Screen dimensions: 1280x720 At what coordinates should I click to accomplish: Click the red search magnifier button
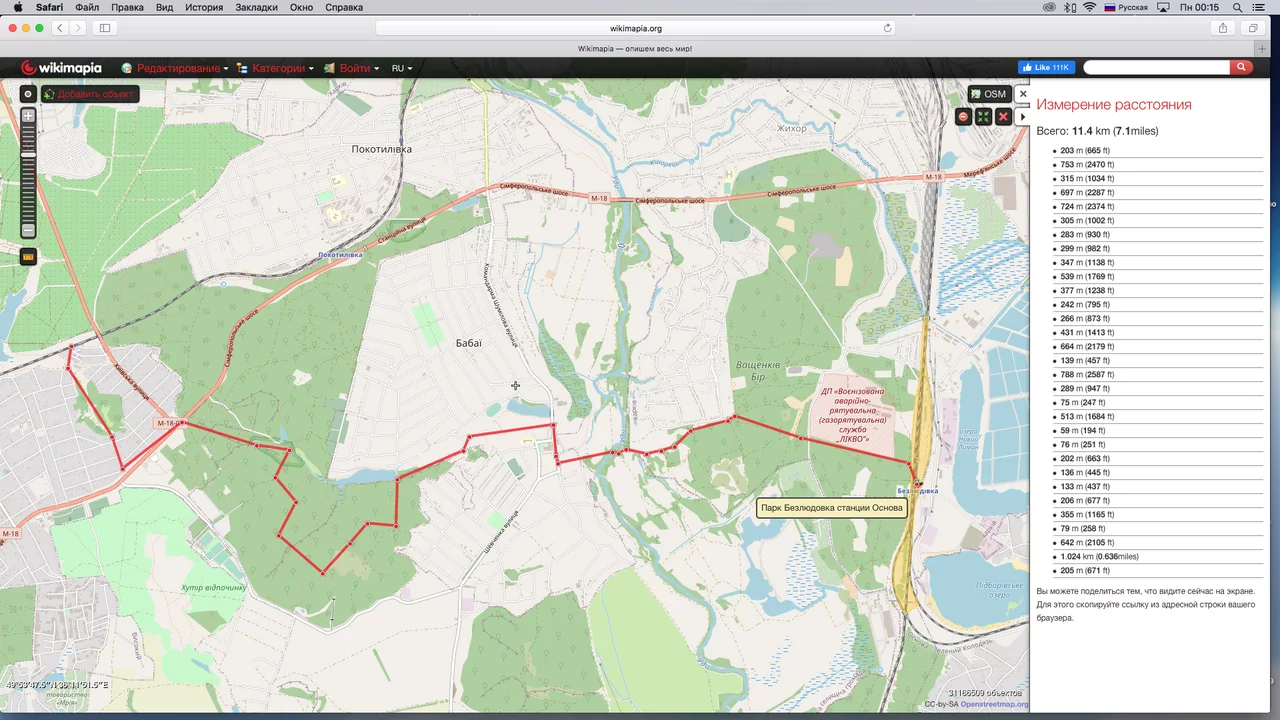[1241, 67]
